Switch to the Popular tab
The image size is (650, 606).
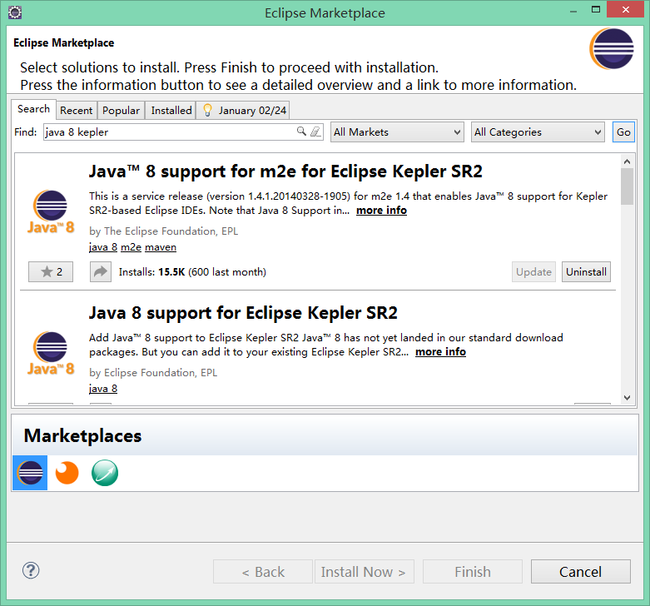point(121,111)
